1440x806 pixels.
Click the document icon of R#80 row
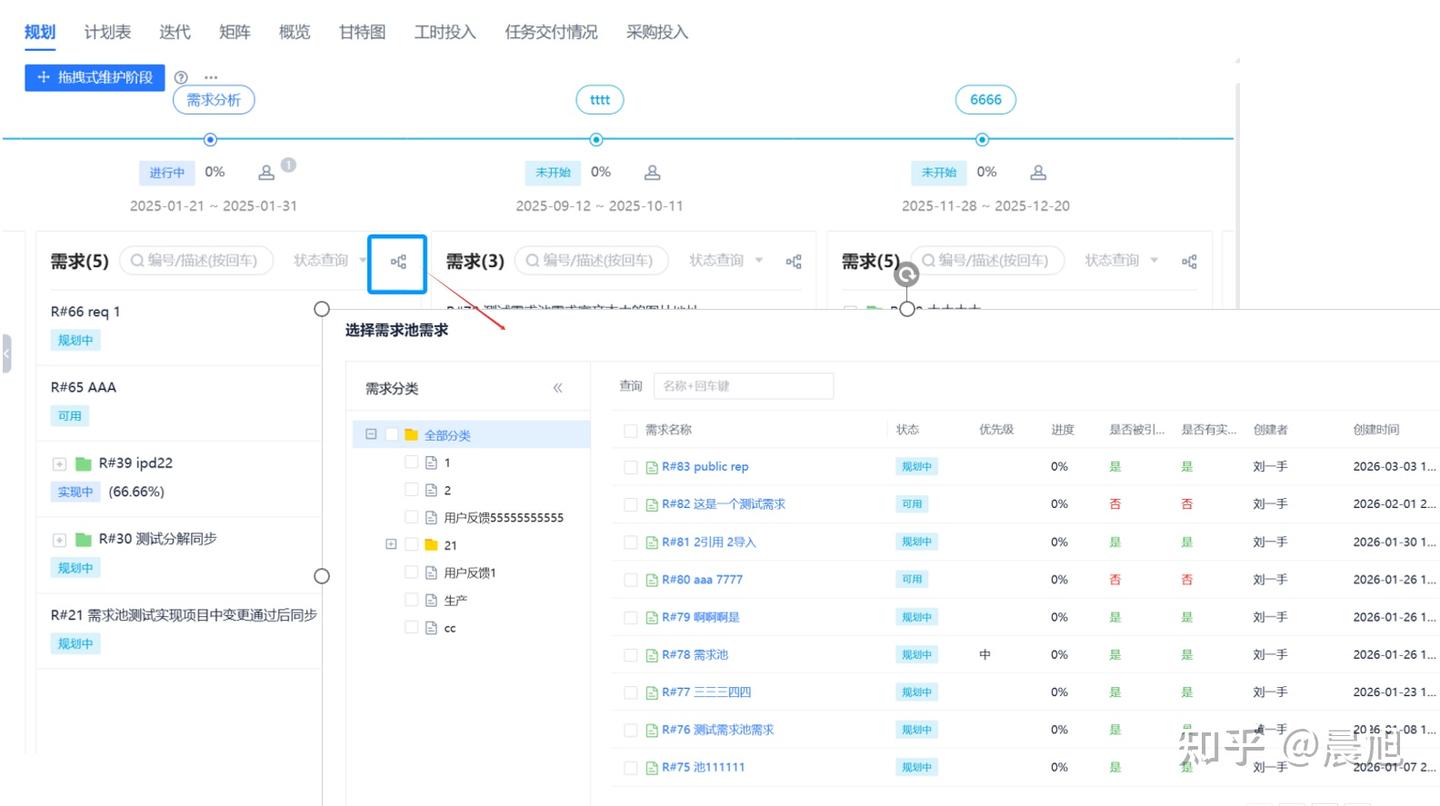click(652, 580)
